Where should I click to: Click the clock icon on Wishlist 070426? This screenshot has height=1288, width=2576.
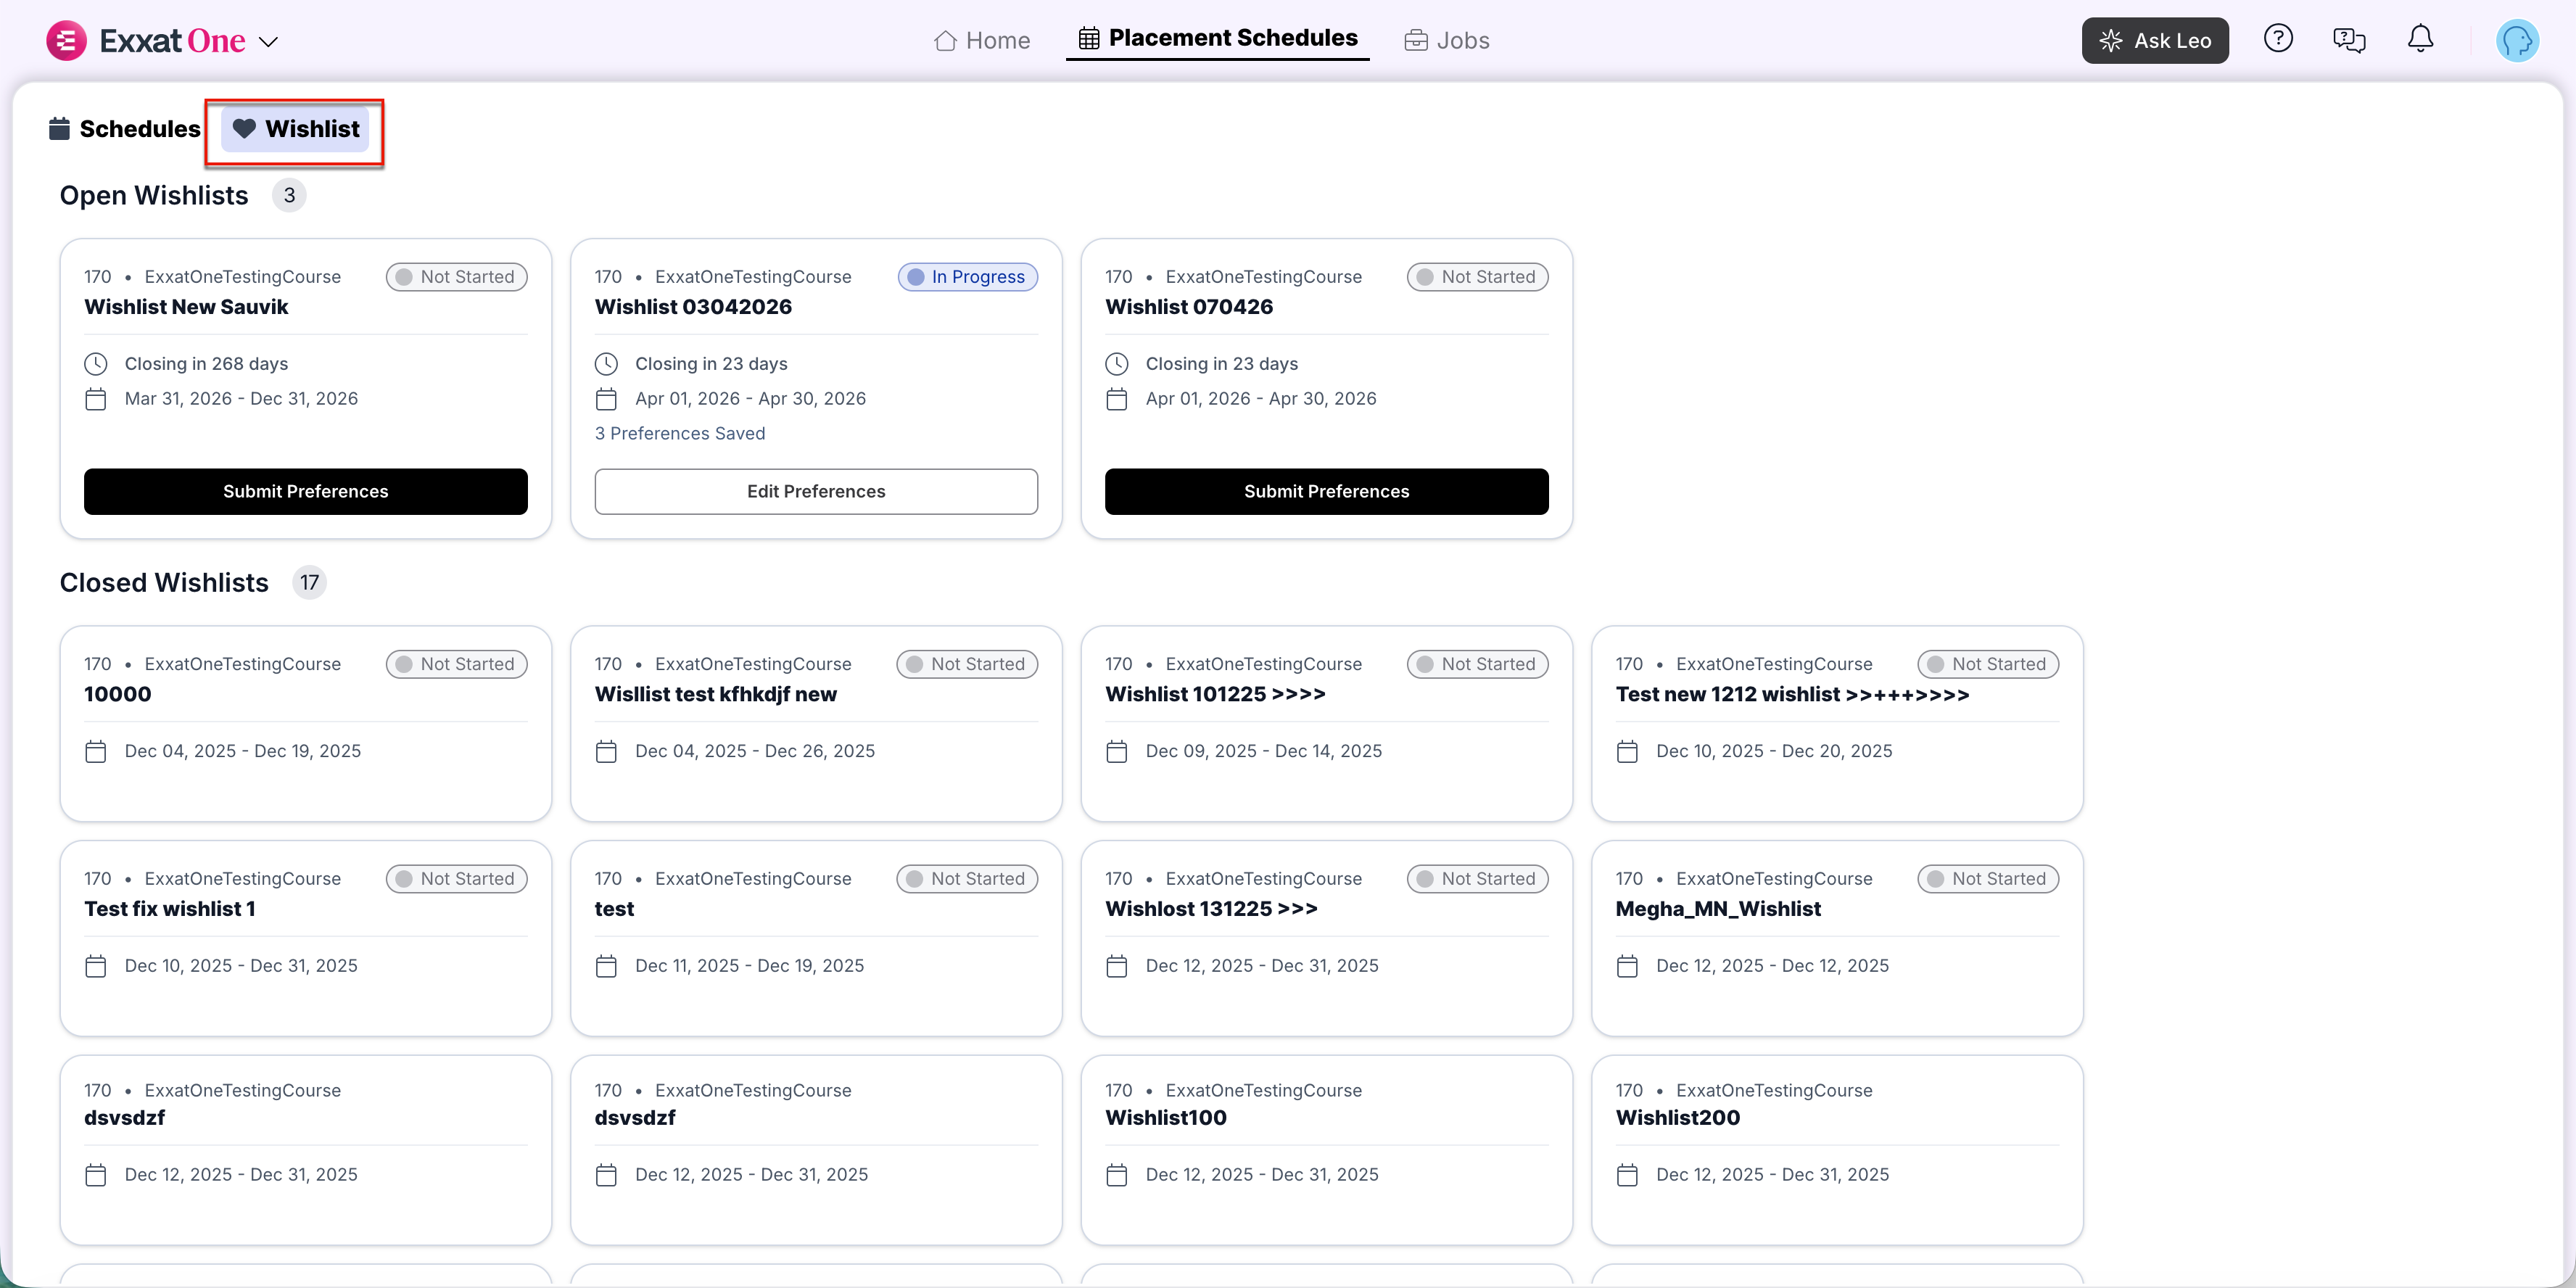coord(1116,364)
